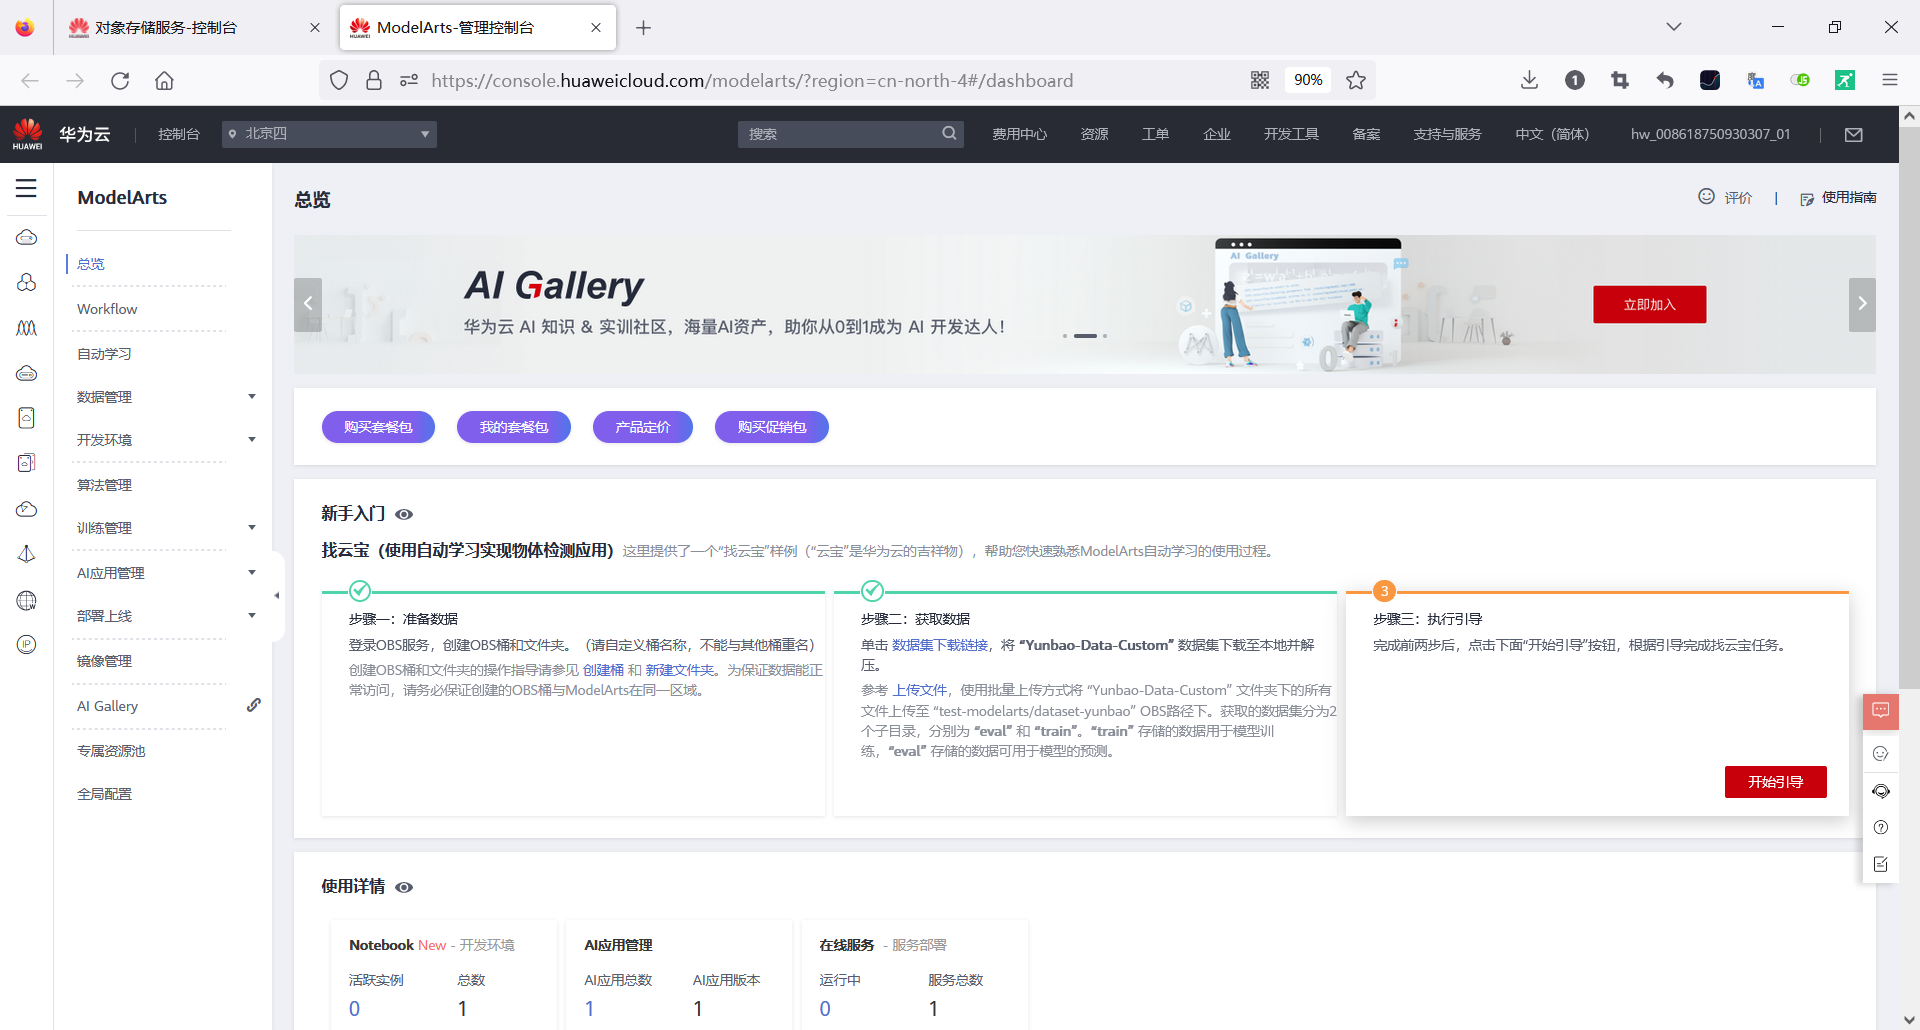Bookmark this page with the star icon
The height and width of the screenshot is (1030, 1920).
[1356, 80]
